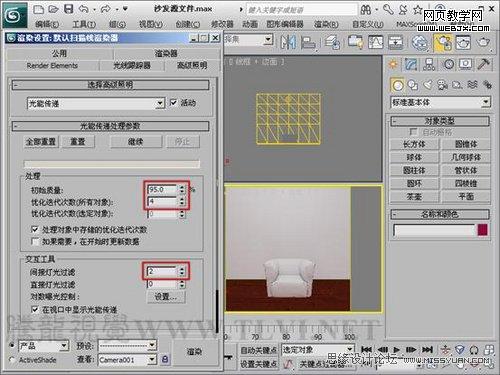Select the ActiveShade radio button
Viewport: 500px width, 375px height.
tap(13, 360)
